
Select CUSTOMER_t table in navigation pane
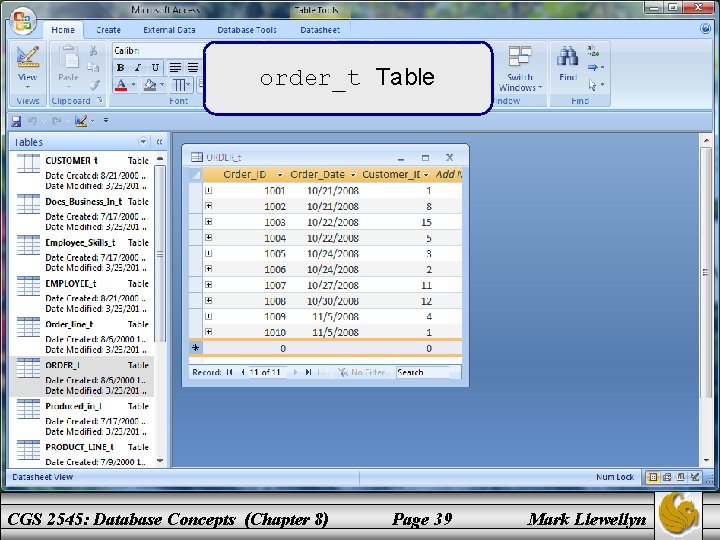(x=82, y=173)
